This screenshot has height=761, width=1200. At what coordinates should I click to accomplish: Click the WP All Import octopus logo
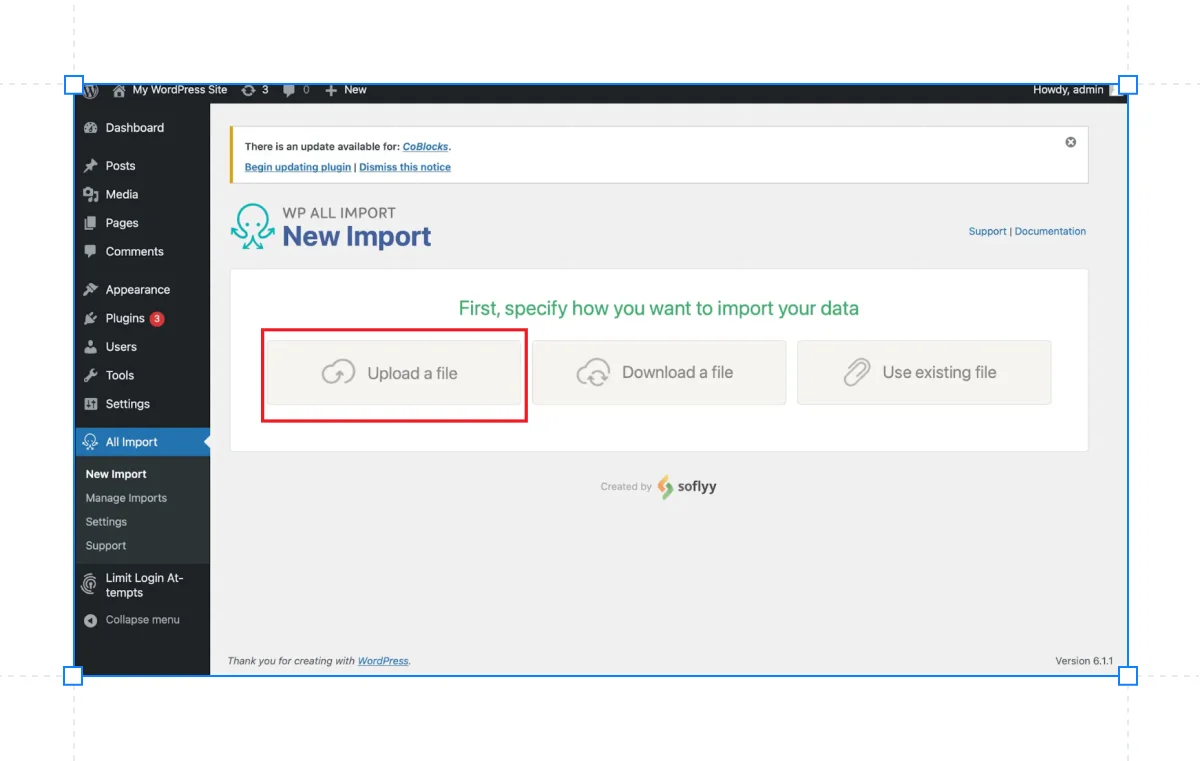point(252,226)
